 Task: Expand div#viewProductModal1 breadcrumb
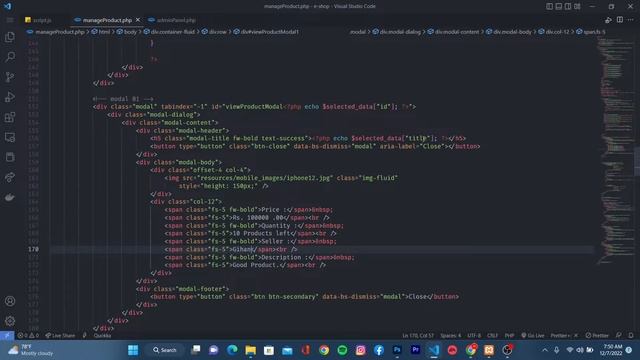[266, 32]
